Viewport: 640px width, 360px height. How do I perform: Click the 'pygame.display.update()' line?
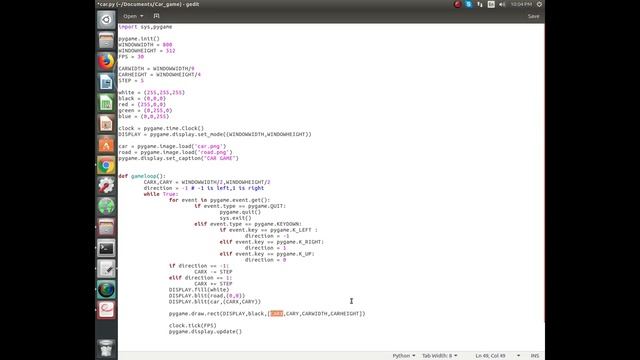pos(205,331)
